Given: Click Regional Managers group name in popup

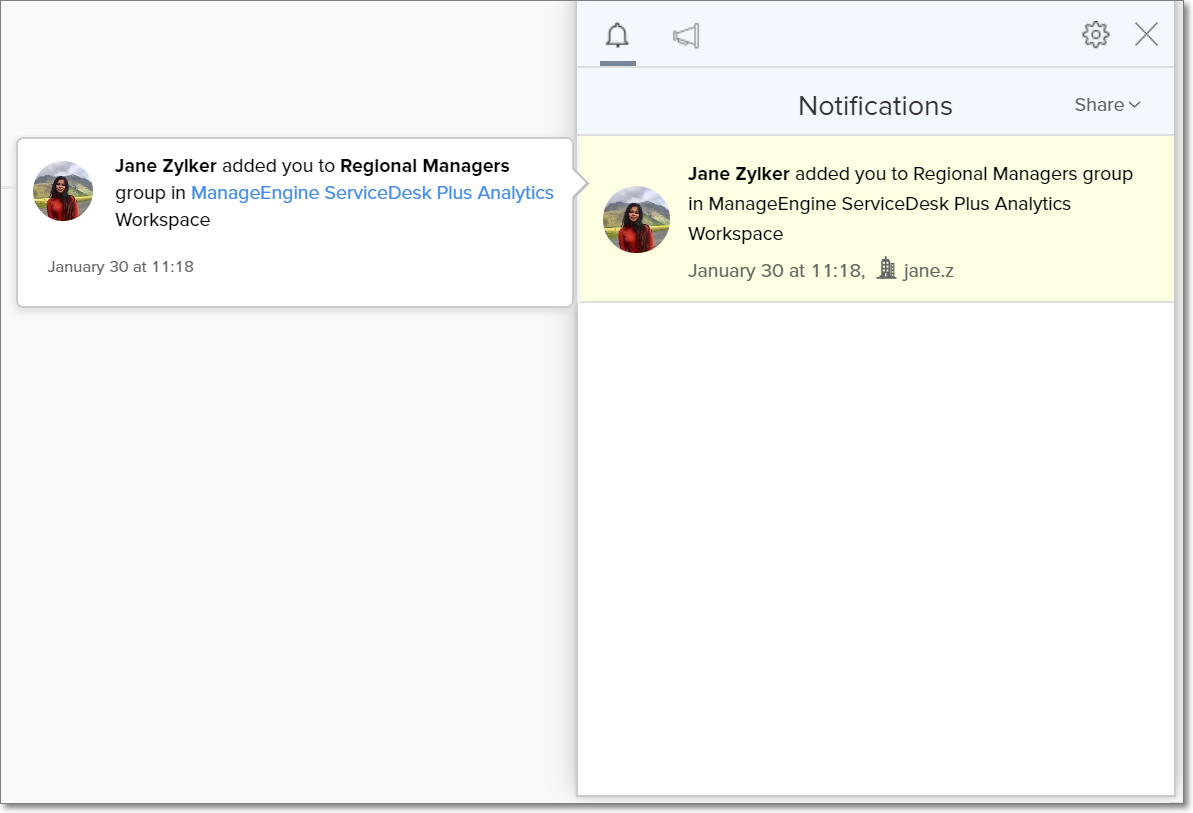Looking at the screenshot, I should [424, 166].
